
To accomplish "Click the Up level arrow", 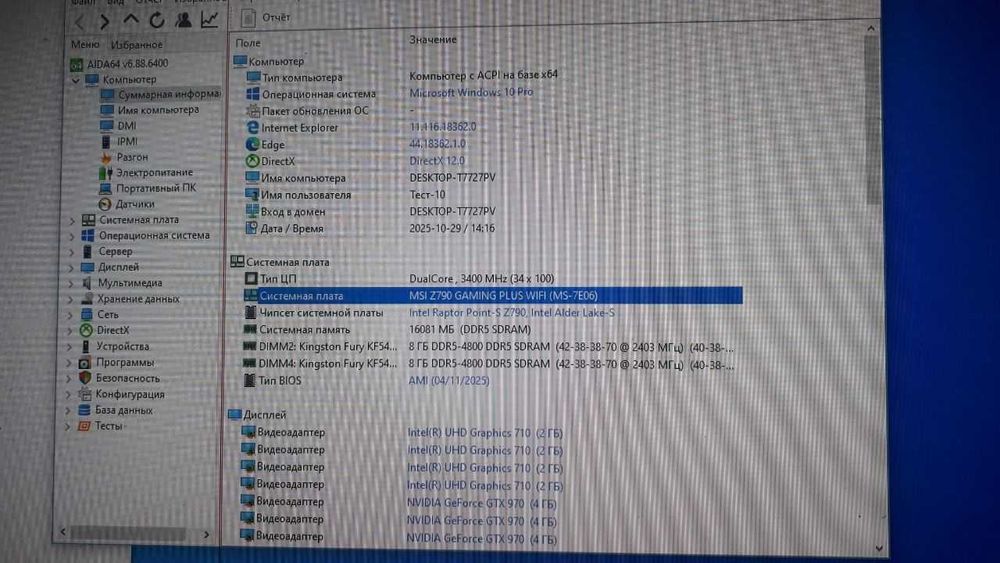I will [131, 20].
